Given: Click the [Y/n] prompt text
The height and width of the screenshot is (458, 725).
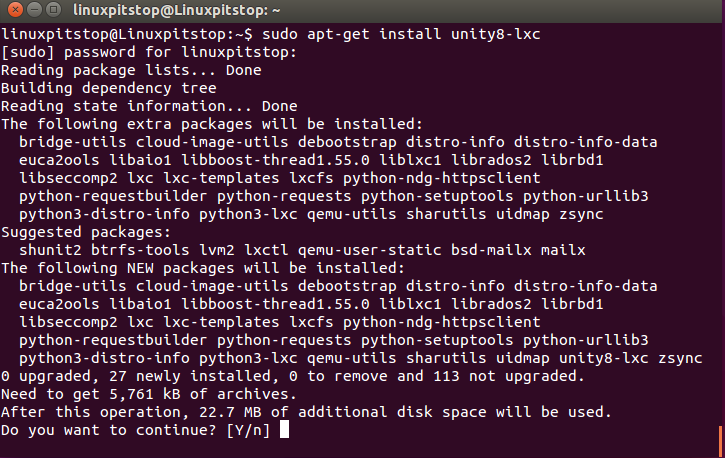Looking at the screenshot, I should click(248, 430).
